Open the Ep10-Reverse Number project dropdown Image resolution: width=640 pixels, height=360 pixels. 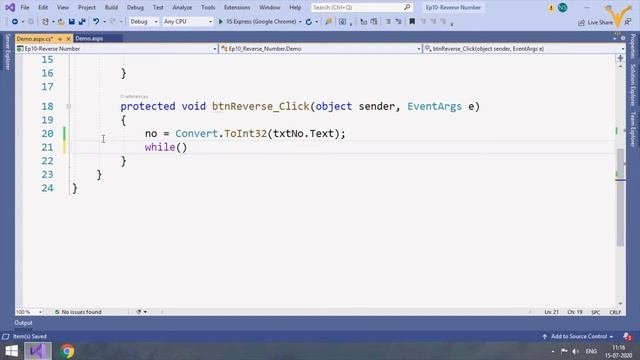tap(117, 49)
